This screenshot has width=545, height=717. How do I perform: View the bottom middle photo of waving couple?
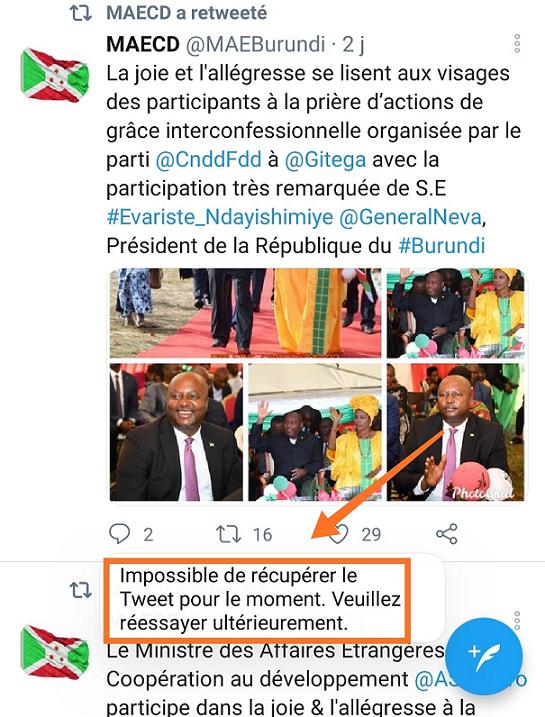tap(315, 432)
